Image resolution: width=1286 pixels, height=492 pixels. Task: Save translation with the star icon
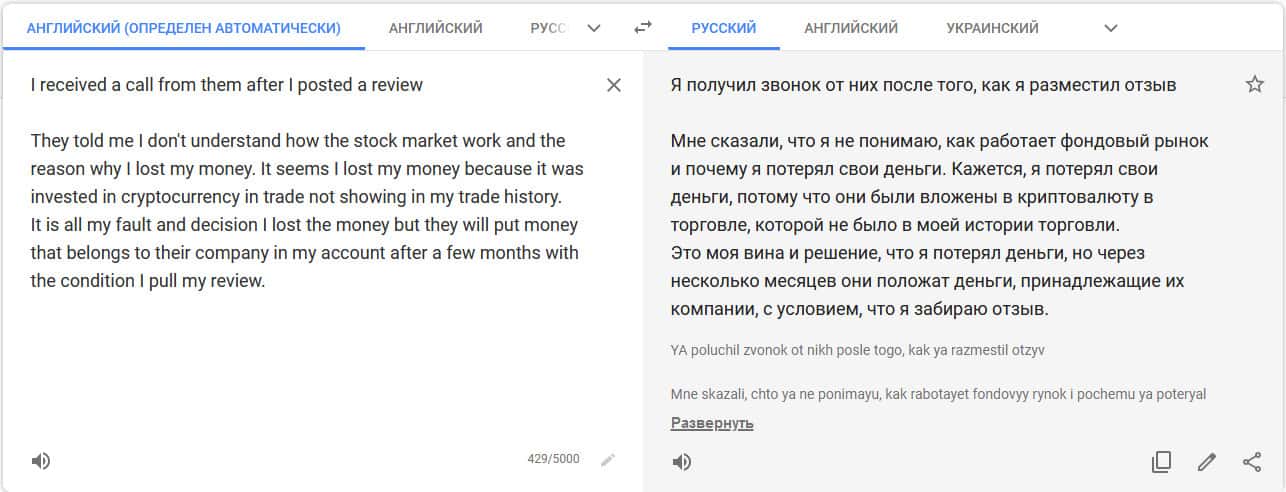[1254, 85]
